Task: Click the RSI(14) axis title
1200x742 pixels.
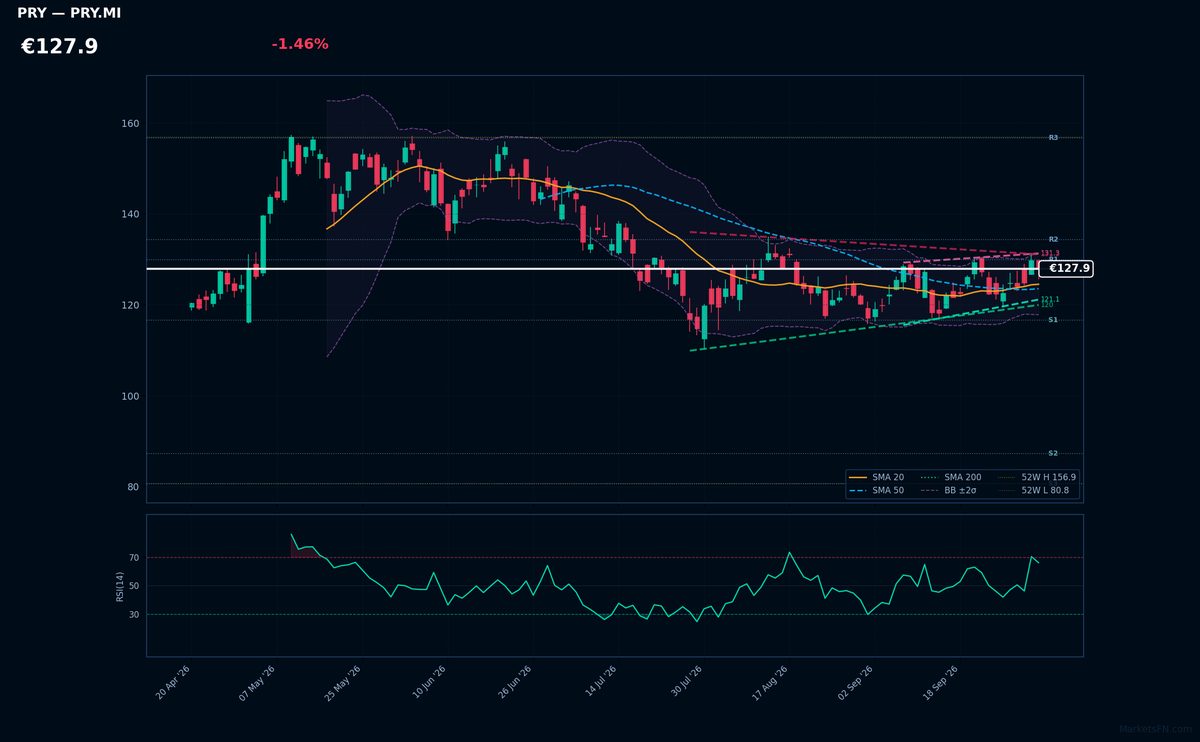Action: point(120,586)
